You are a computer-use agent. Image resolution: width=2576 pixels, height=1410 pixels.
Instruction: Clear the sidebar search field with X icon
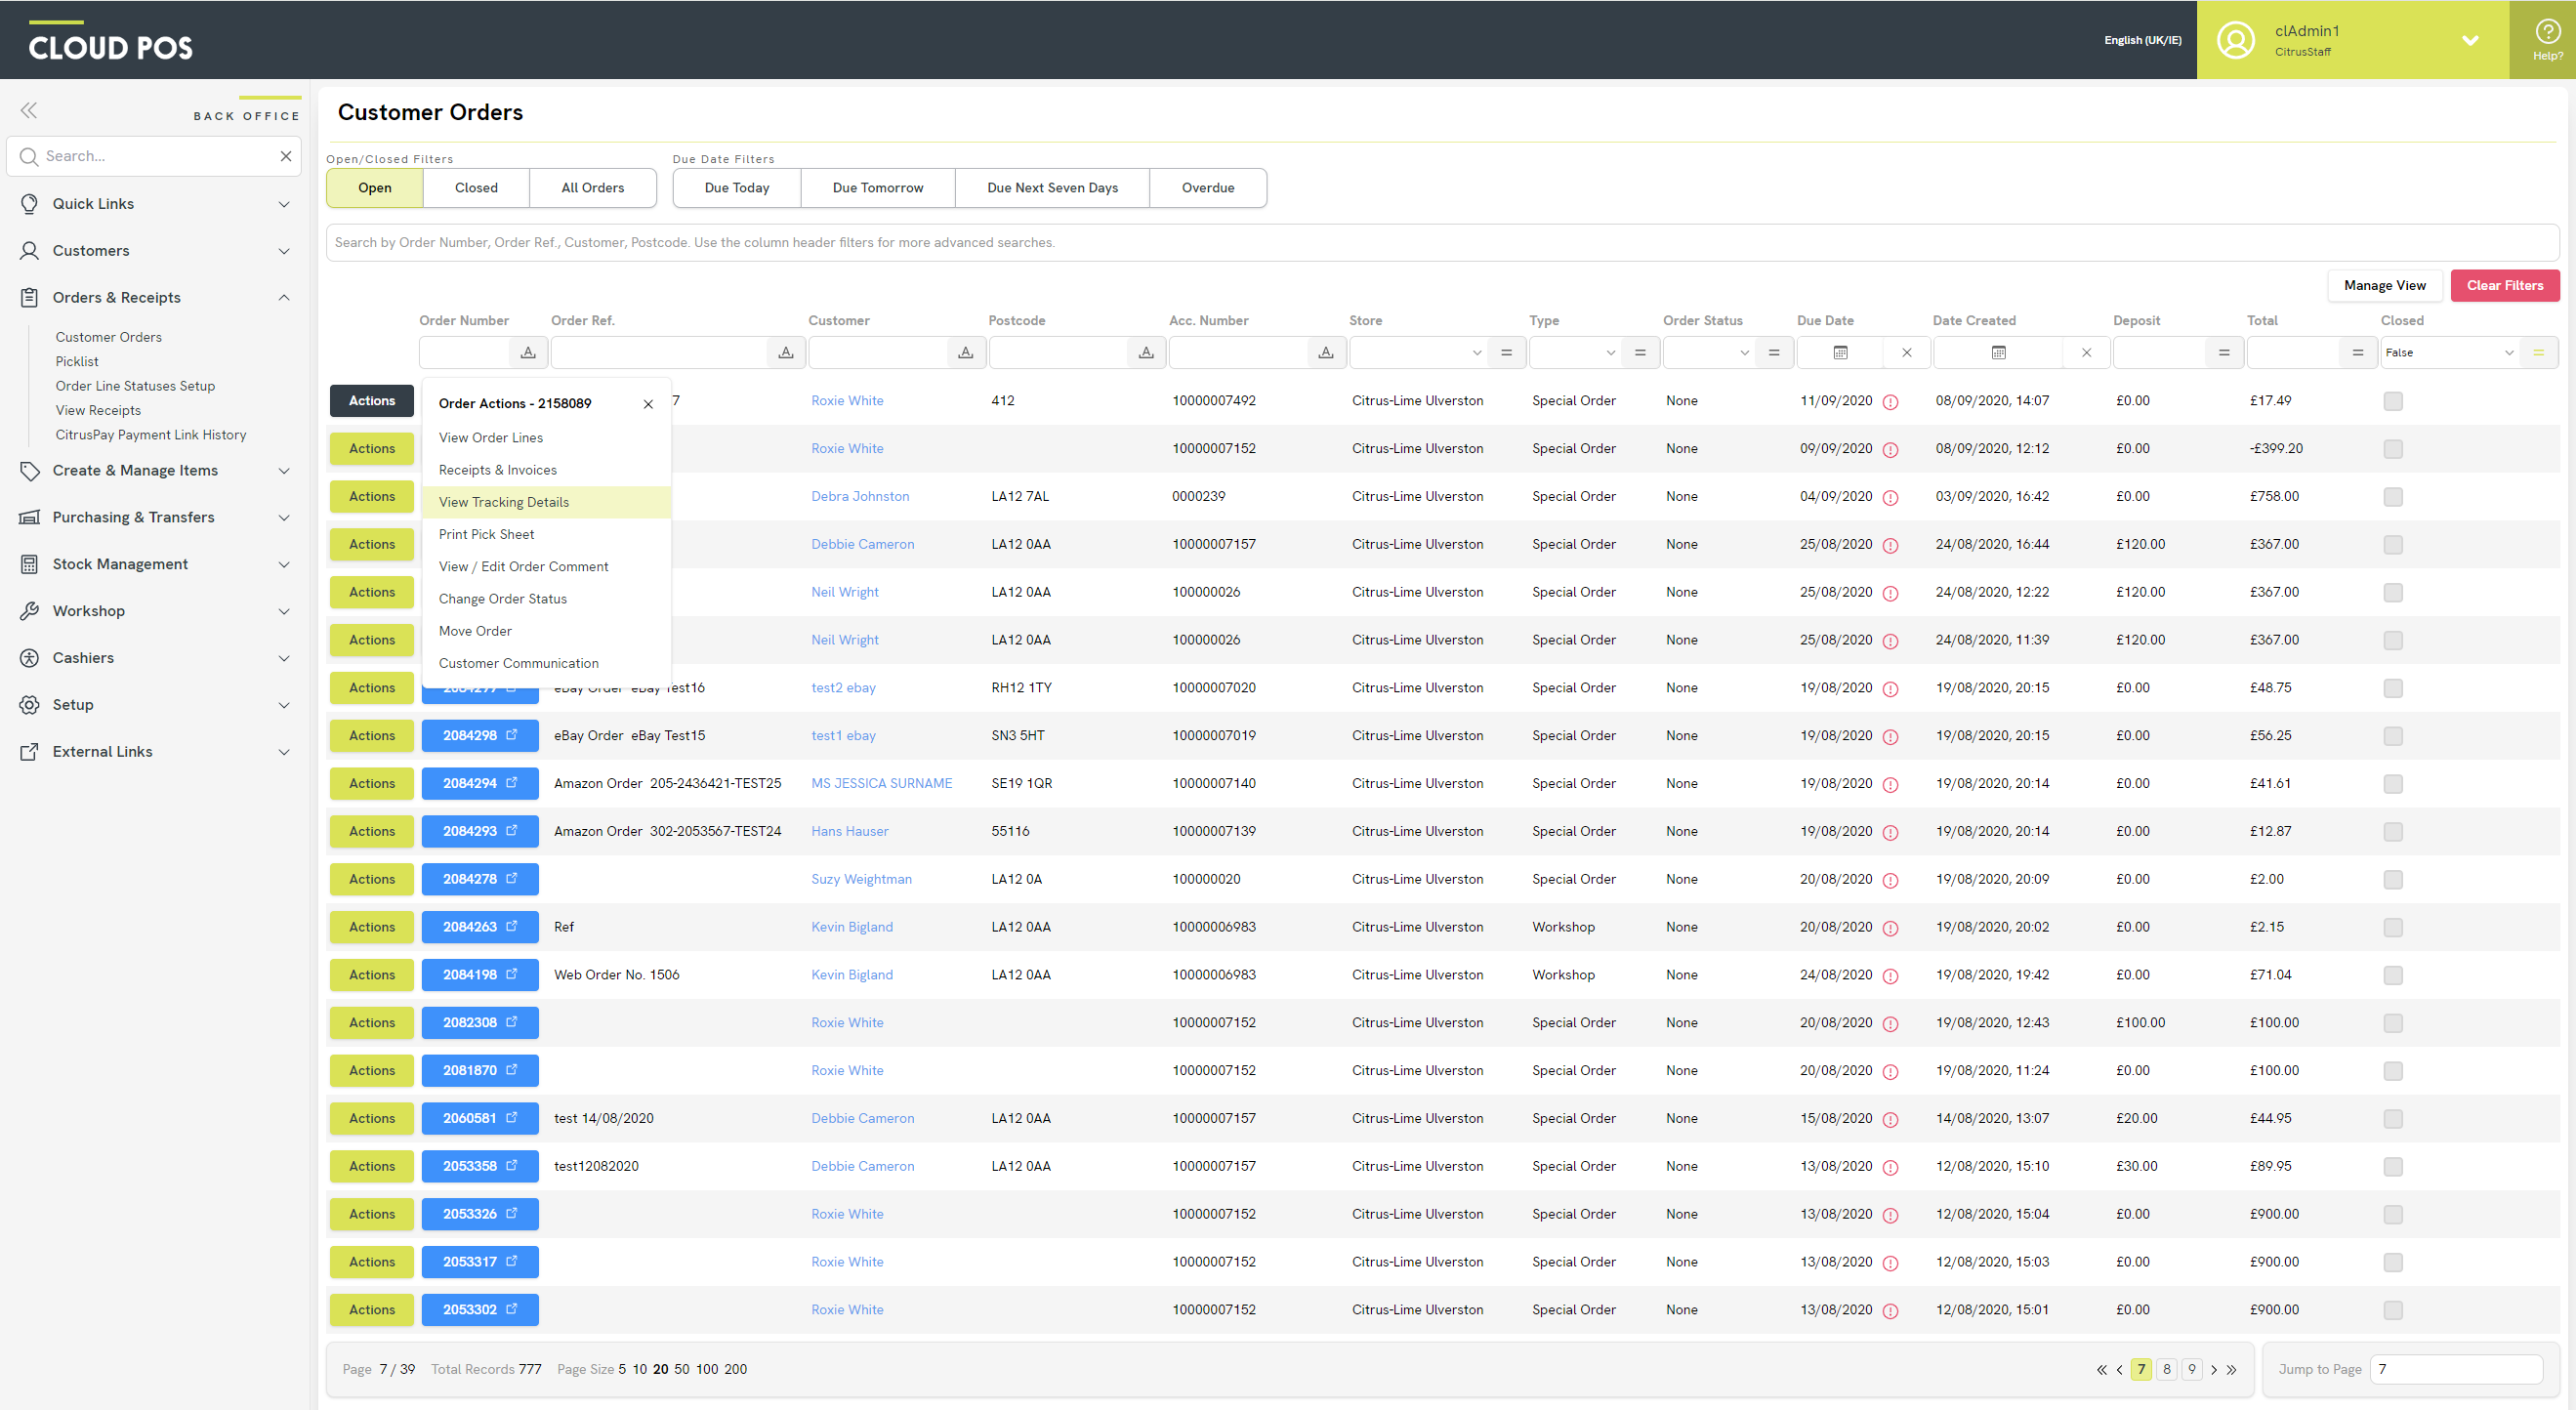click(x=286, y=156)
